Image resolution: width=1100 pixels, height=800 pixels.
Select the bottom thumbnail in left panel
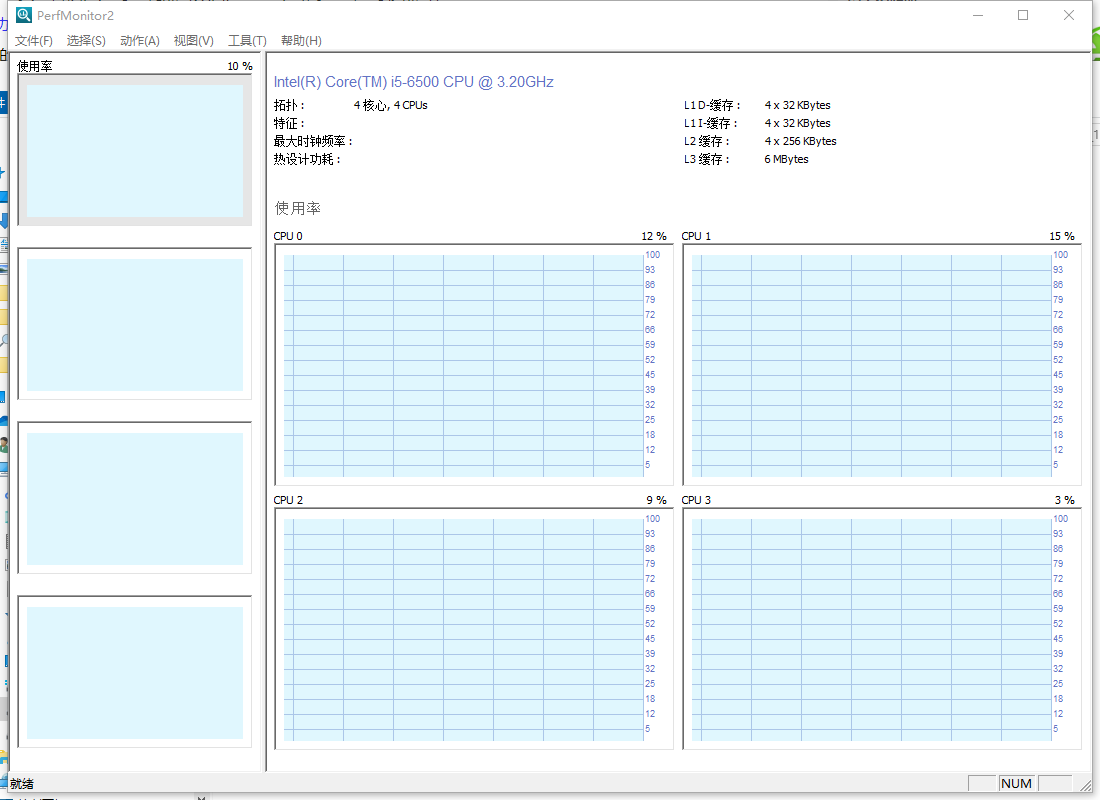click(x=135, y=672)
